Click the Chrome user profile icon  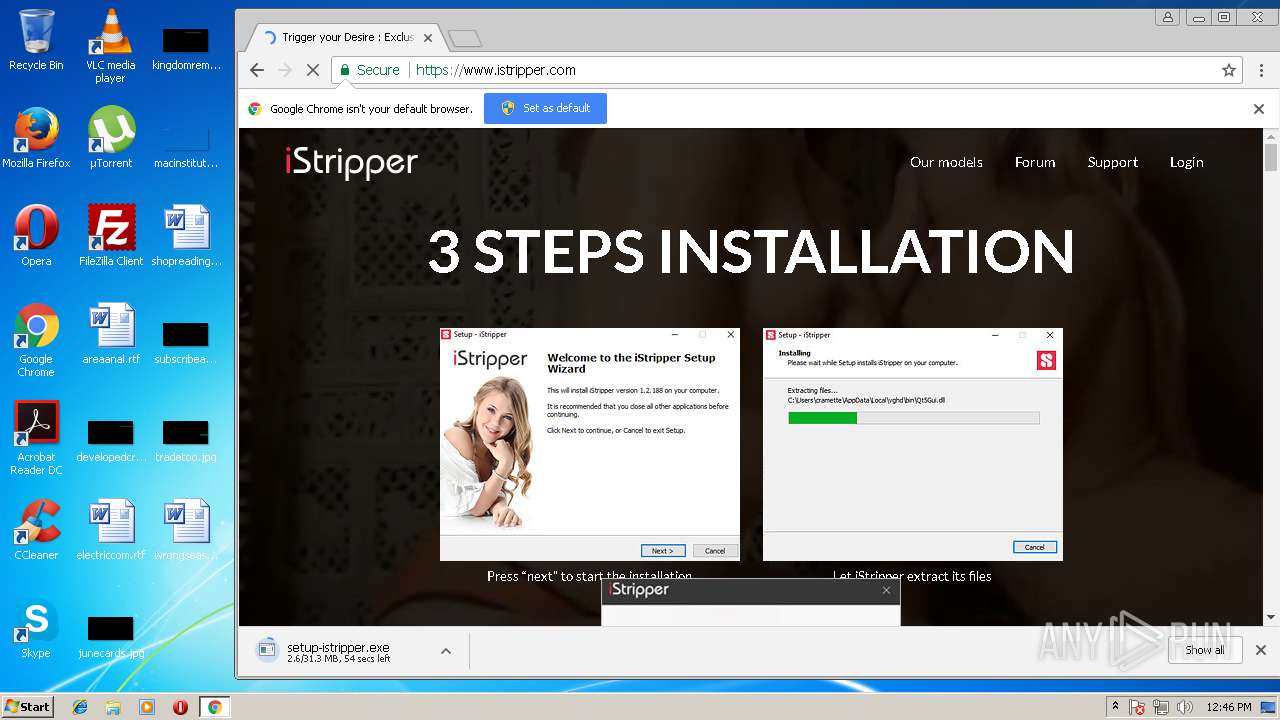coord(1167,17)
